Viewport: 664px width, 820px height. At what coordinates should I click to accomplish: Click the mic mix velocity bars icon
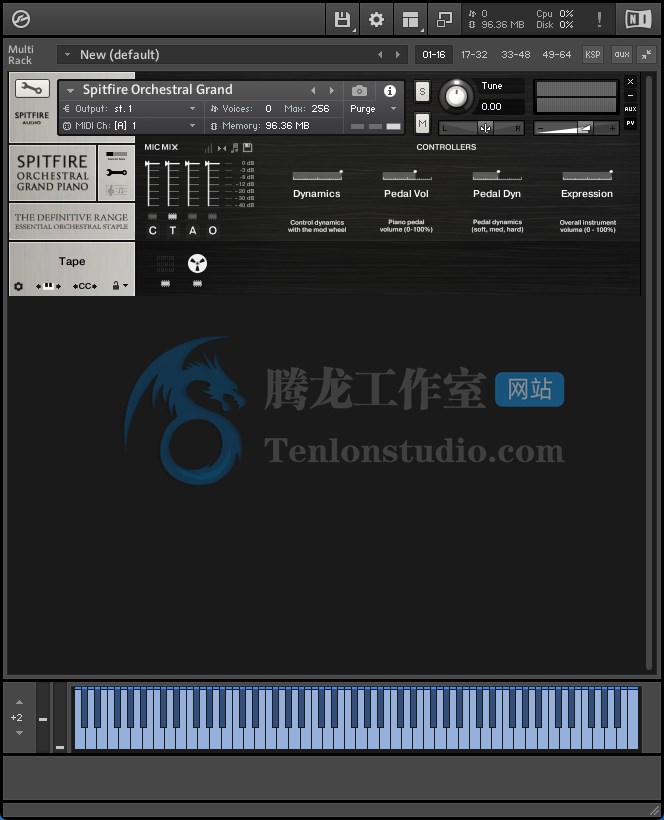208,148
